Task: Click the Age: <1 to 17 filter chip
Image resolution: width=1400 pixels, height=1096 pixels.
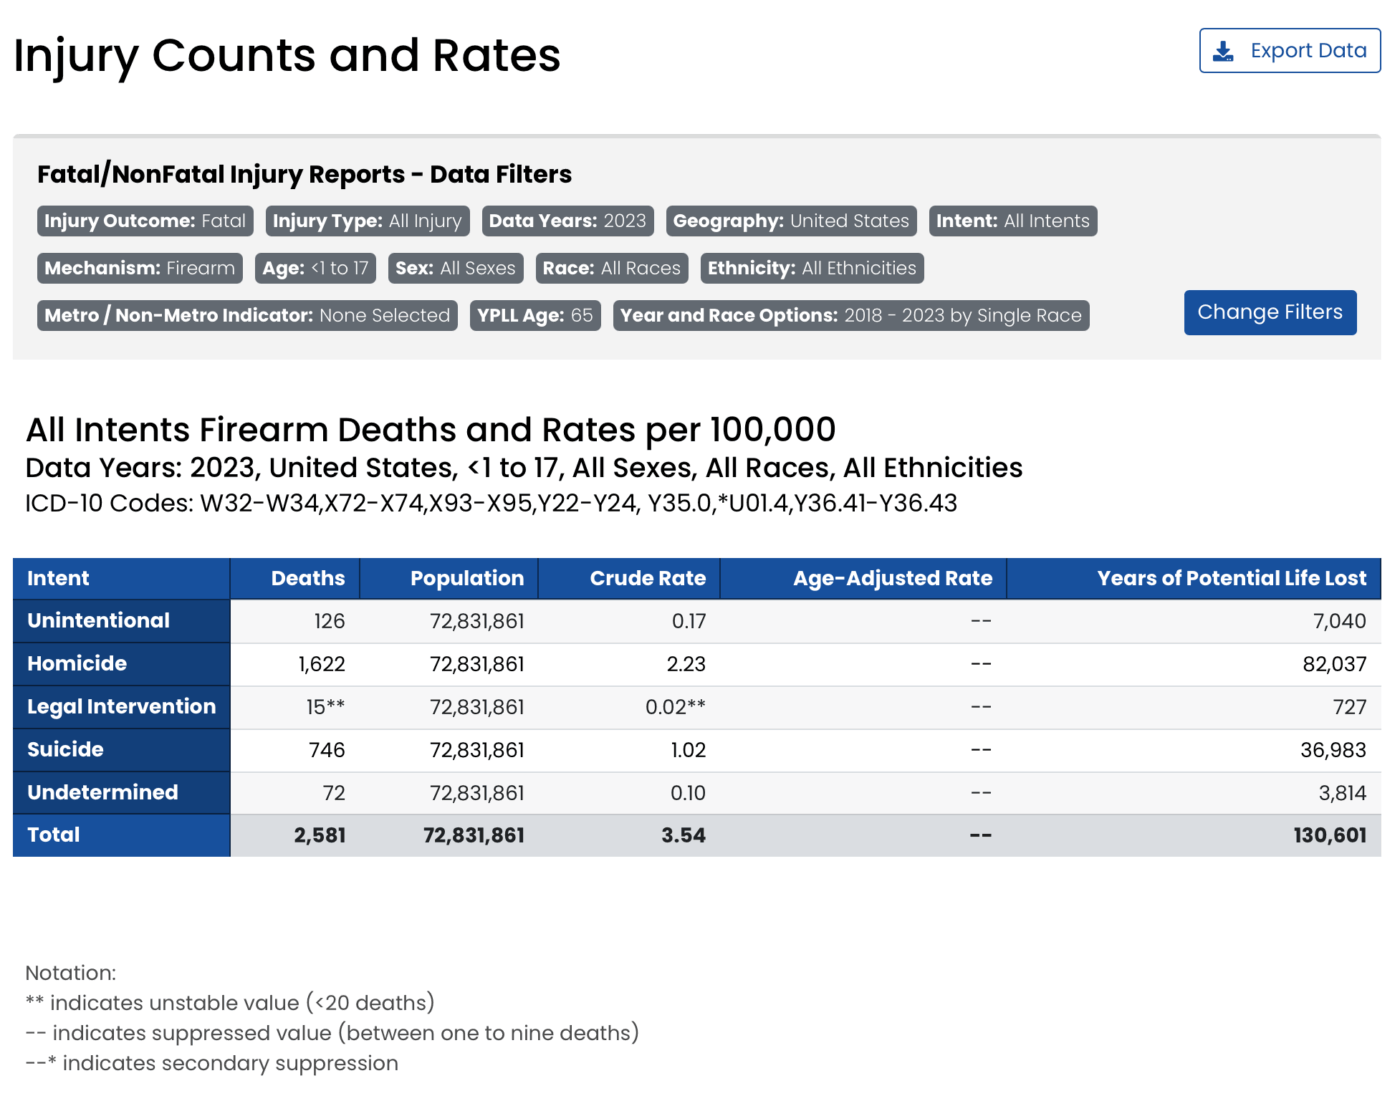Action: (315, 268)
